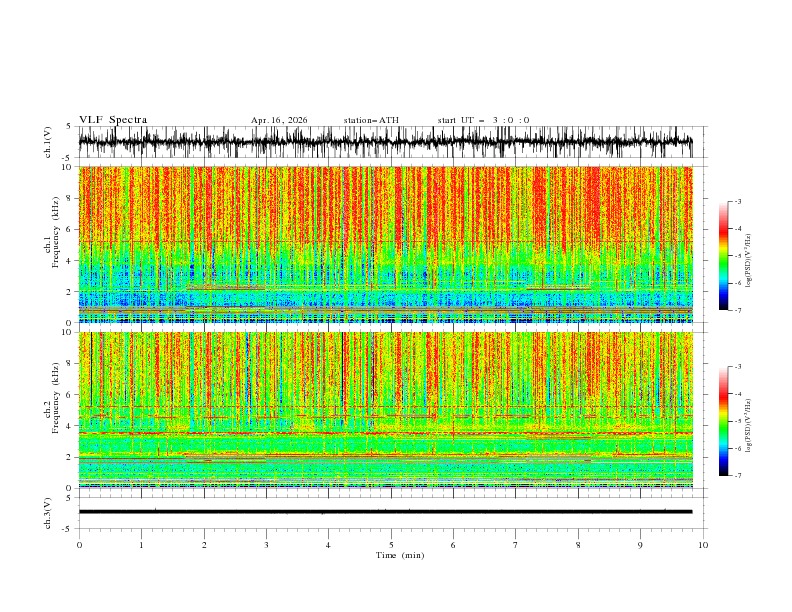Select the date "Apr. 16, 2026"
Viewport: 792px width, 612px height.
tap(279, 120)
